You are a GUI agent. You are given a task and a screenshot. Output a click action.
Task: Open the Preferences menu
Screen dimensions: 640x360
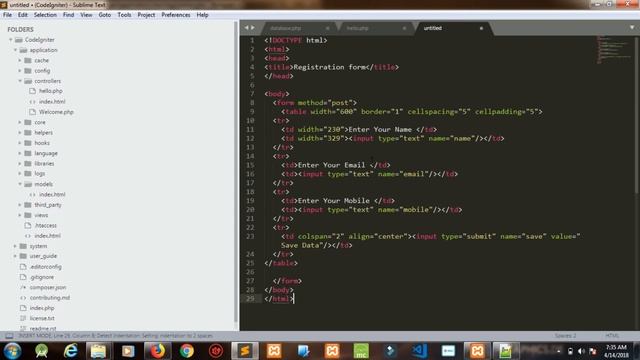[x=176, y=15]
